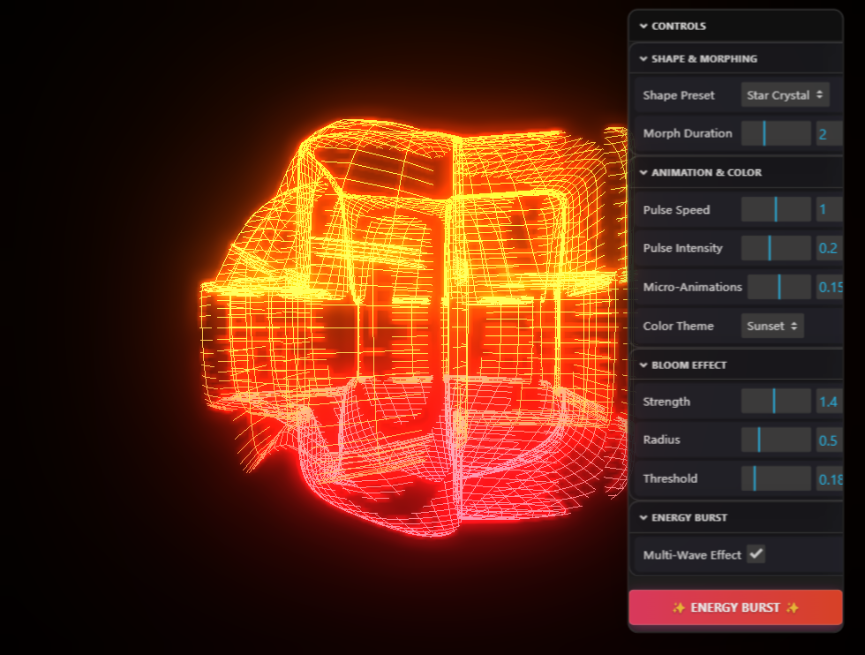Collapse the Controls panel chevron
This screenshot has height=655, width=865.
click(x=643, y=26)
